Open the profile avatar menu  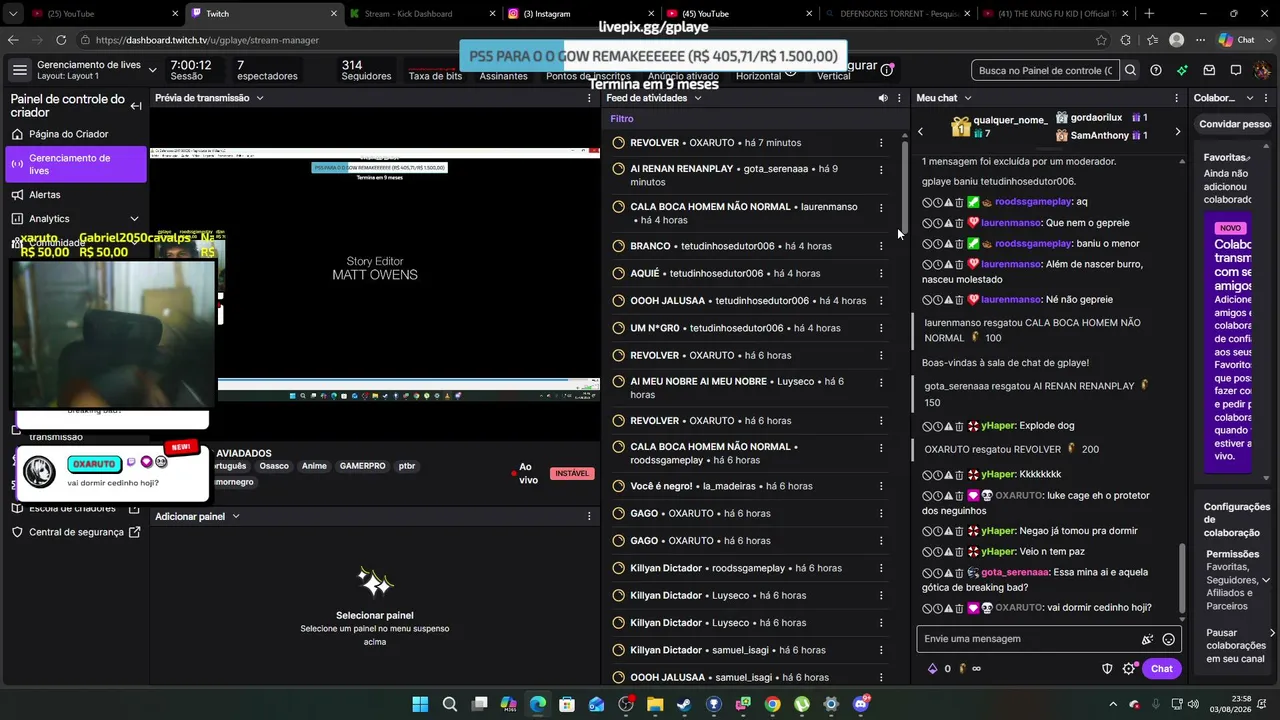[1262, 70]
